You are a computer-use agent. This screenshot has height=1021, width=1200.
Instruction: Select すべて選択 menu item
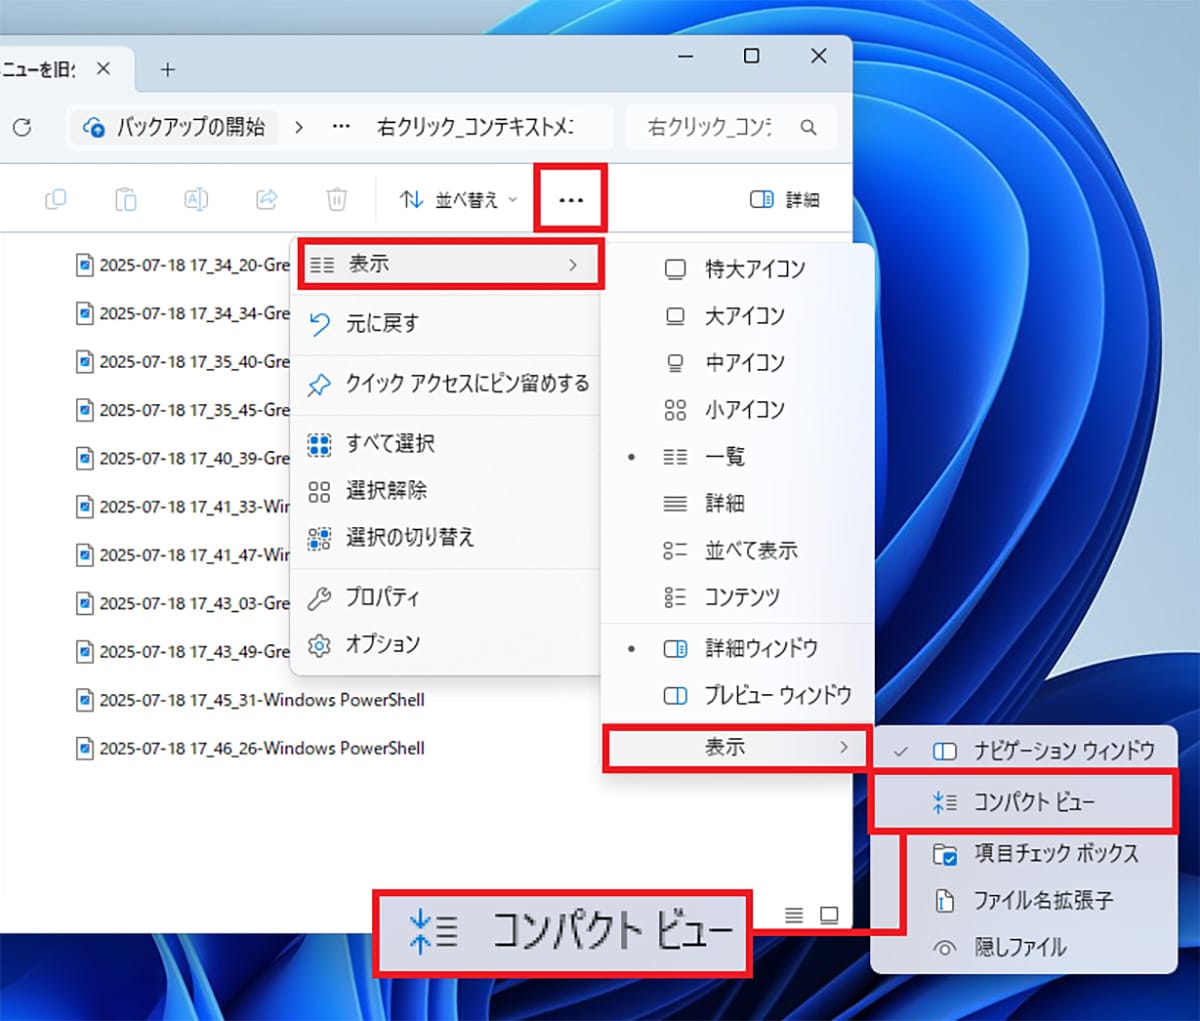[445, 443]
